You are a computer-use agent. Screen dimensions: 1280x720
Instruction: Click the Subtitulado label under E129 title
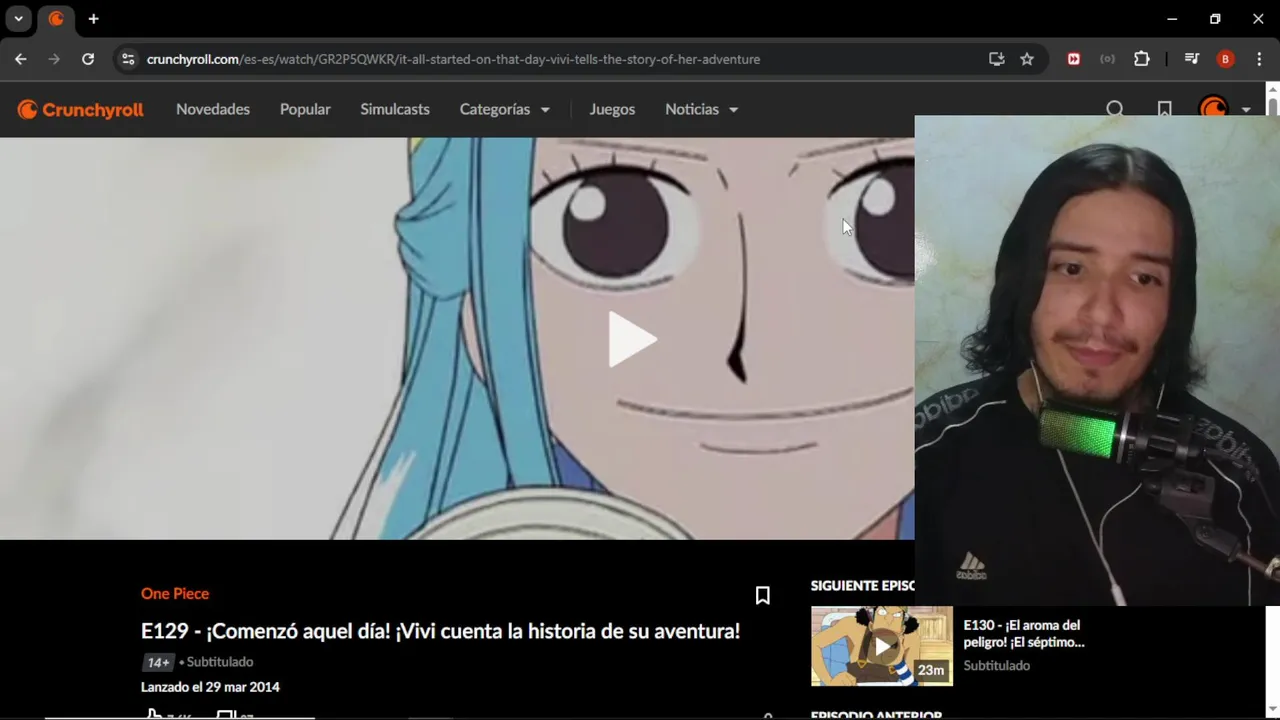point(220,662)
